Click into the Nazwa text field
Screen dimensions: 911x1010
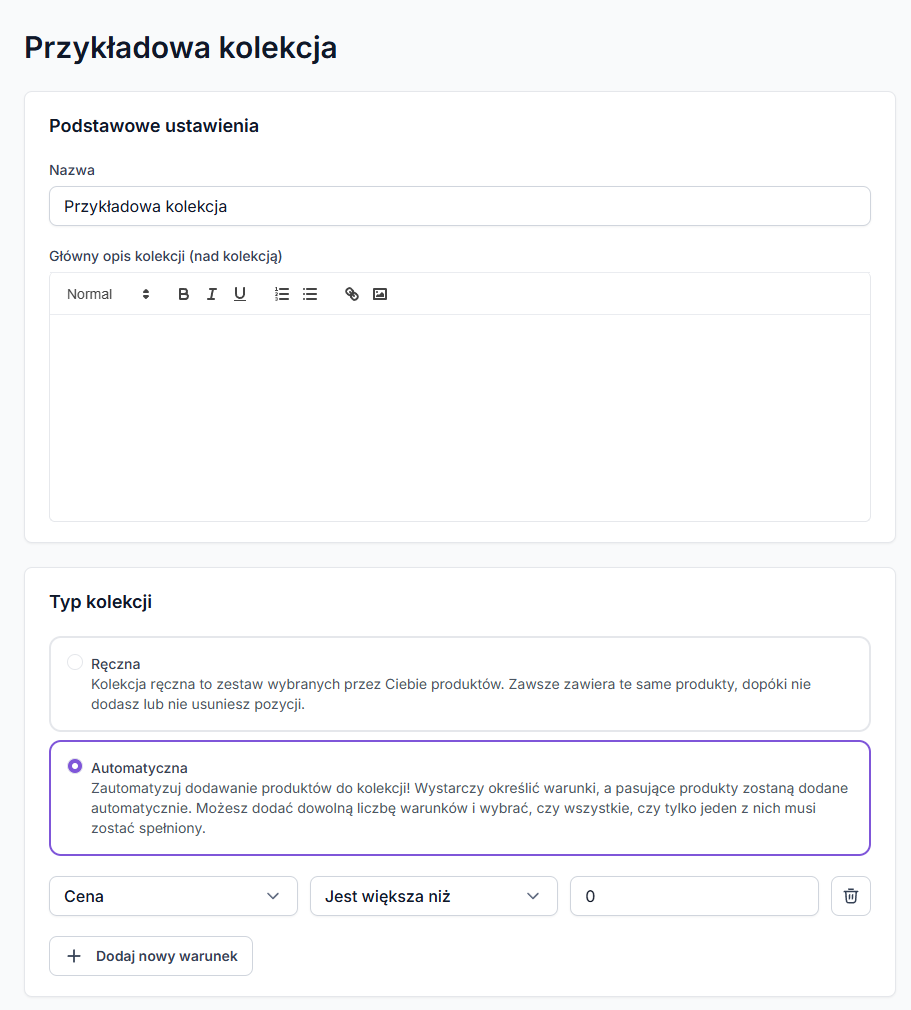pos(459,207)
